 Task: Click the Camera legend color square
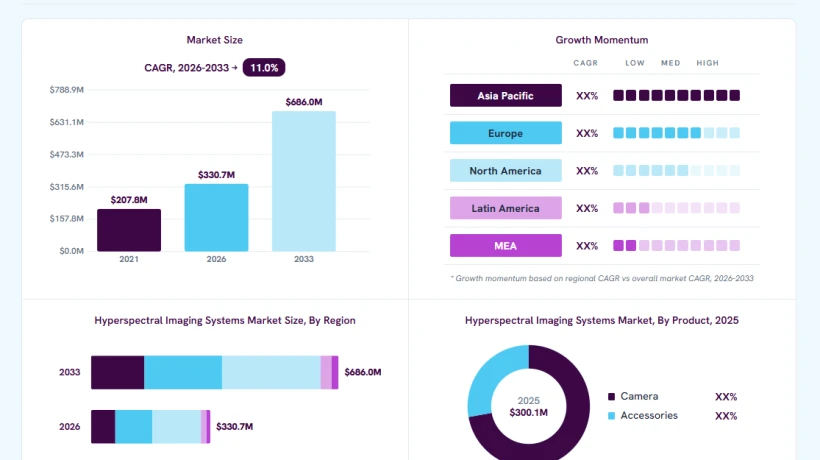(x=611, y=397)
